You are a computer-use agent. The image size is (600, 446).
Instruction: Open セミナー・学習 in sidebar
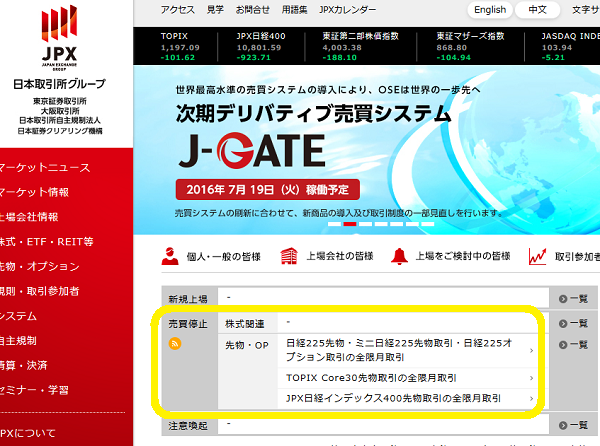[34, 390]
